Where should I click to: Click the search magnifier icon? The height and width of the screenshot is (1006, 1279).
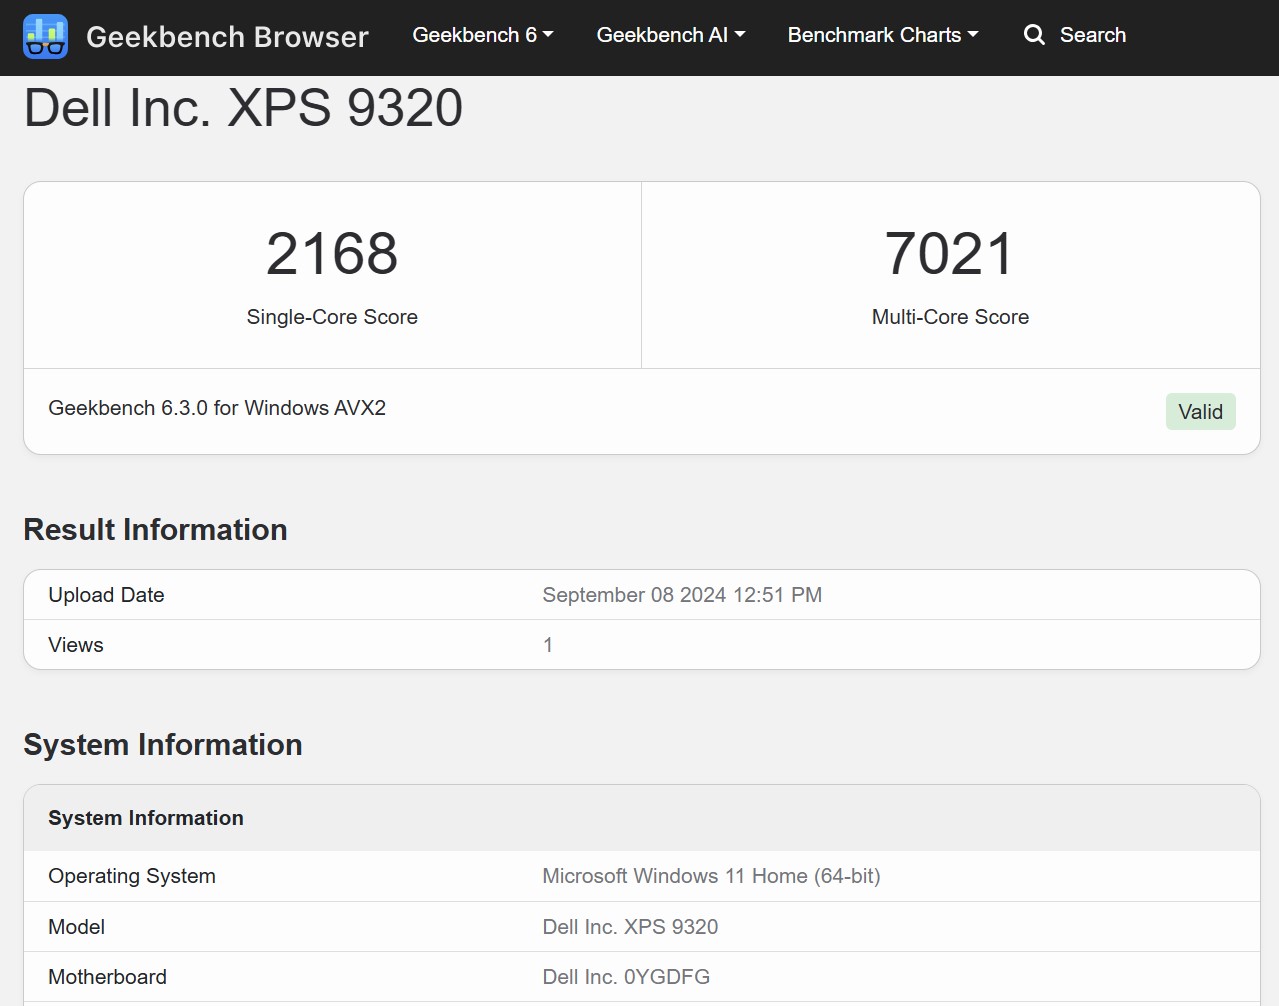1034,35
